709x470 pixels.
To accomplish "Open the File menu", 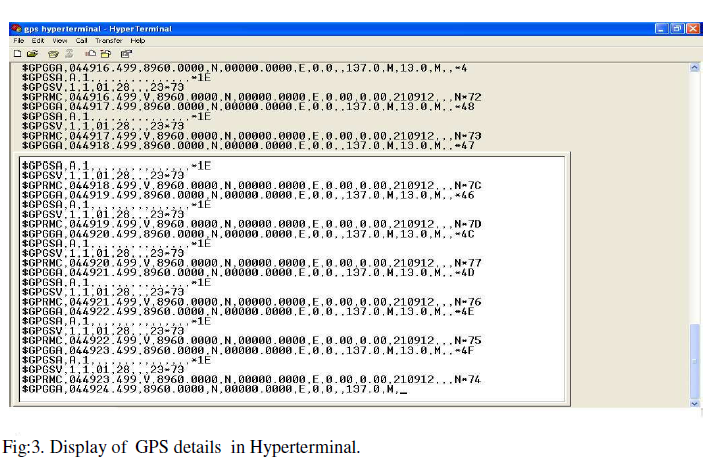I will 19,41.
